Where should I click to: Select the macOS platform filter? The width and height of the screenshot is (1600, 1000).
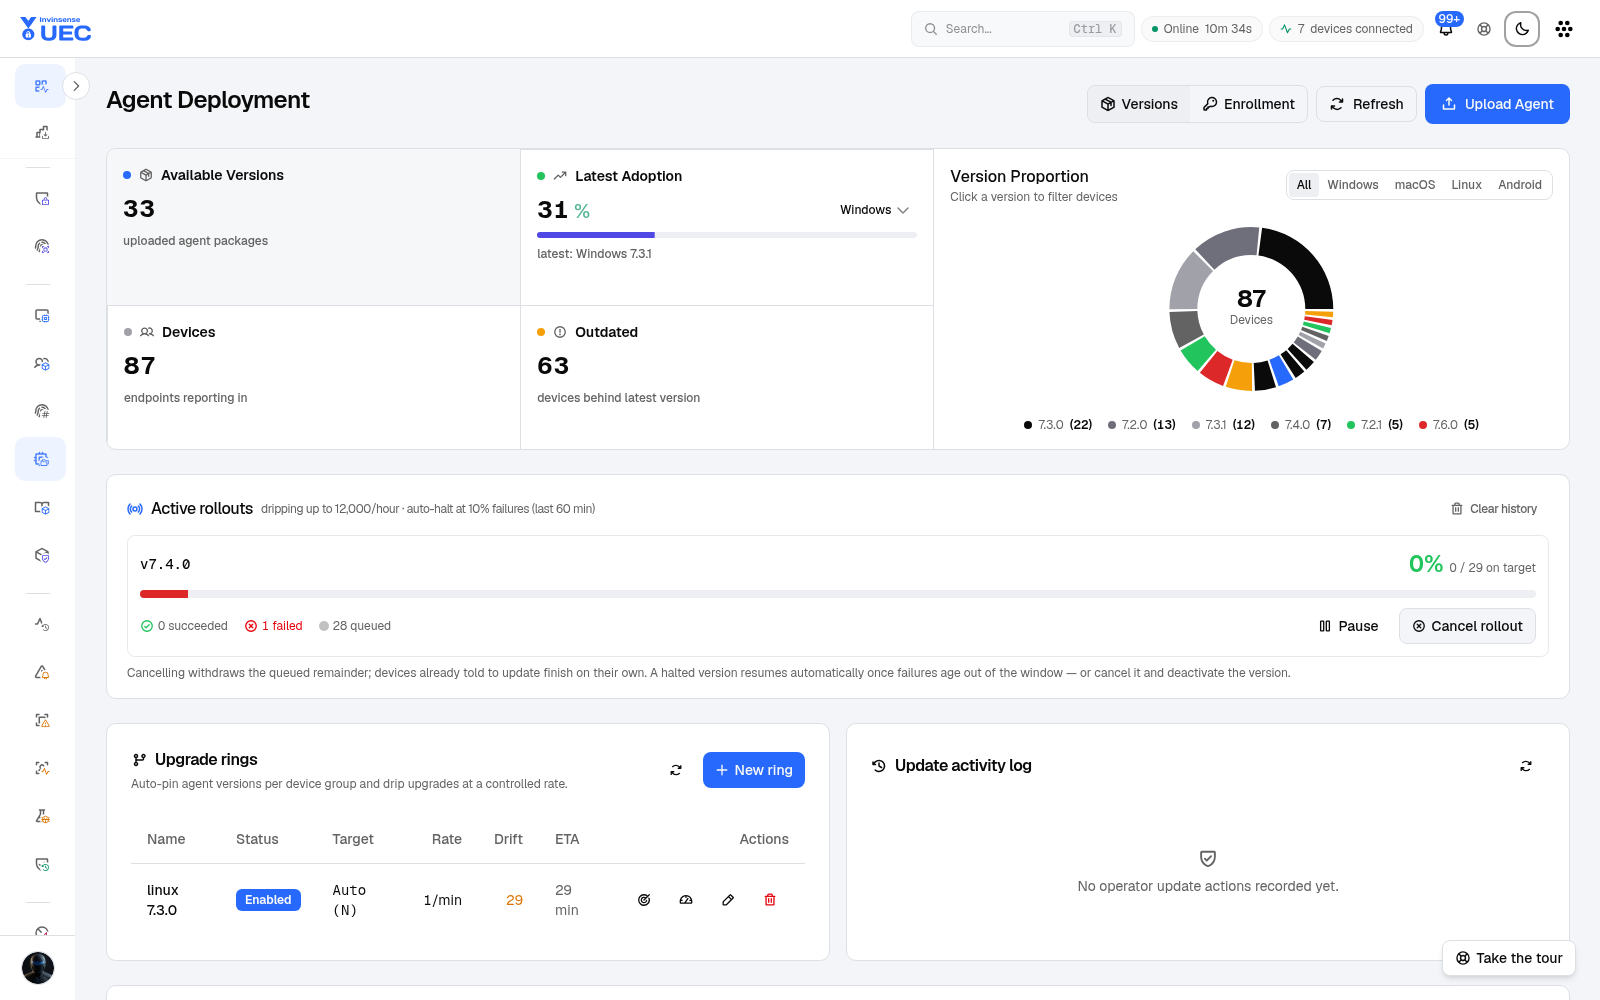click(x=1414, y=185)
